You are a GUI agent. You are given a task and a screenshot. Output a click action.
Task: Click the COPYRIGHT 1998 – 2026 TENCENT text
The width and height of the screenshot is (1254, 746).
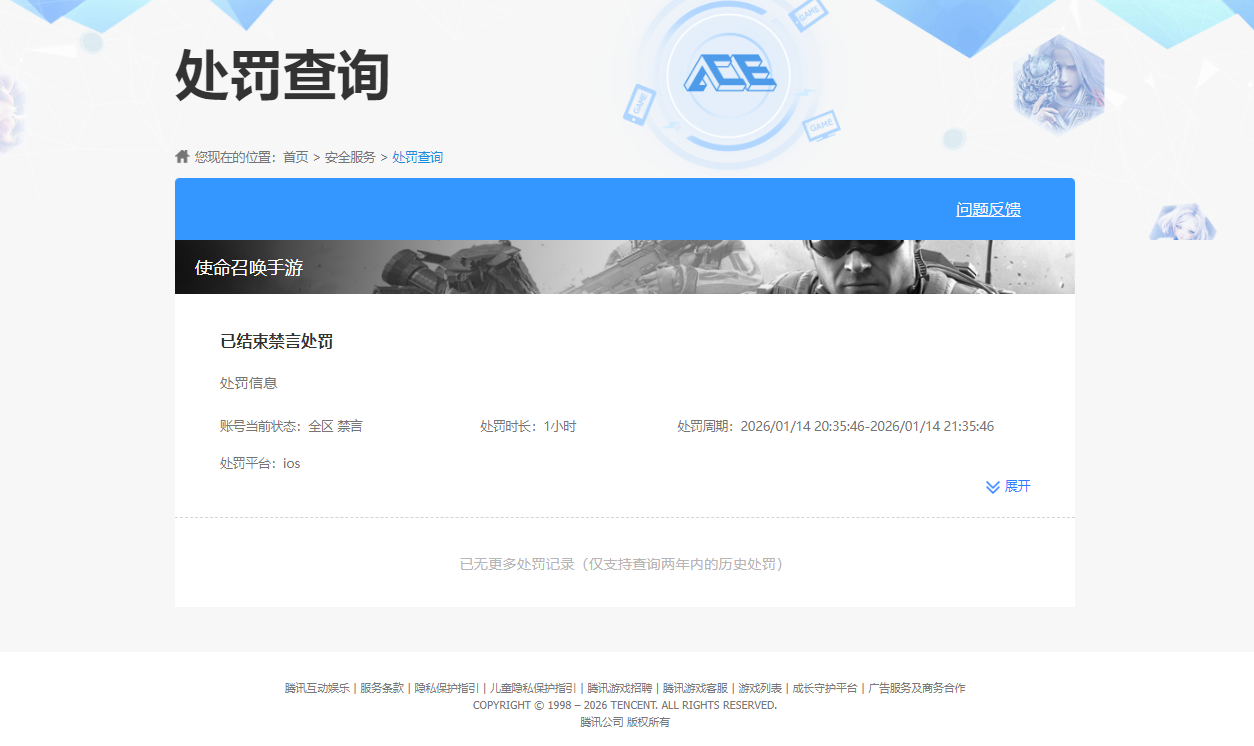tap(625, 705)
